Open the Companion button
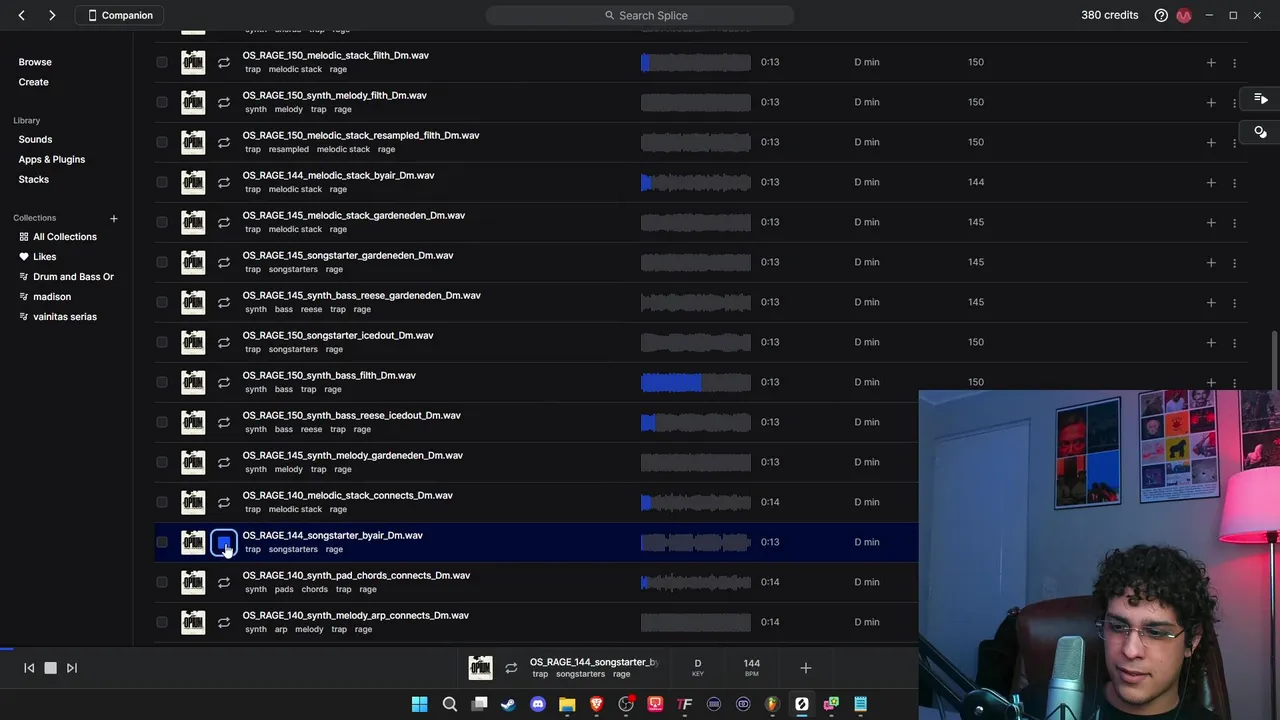 point(121,15)
